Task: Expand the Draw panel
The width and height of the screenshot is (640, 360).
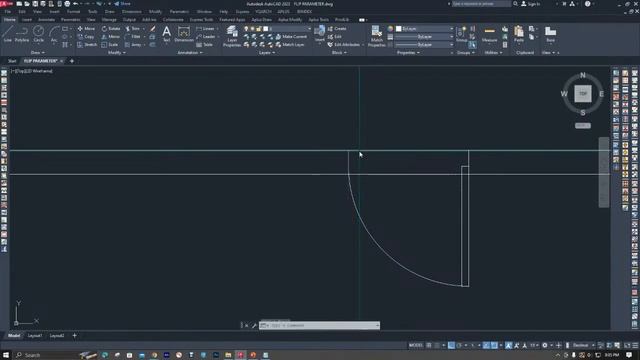Action: [38, 53]
